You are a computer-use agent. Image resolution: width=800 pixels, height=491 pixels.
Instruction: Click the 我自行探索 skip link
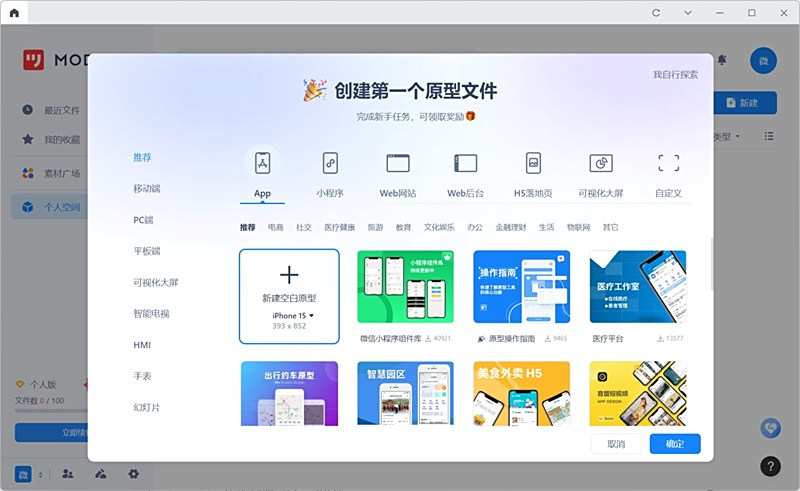(x=675, y=75)
